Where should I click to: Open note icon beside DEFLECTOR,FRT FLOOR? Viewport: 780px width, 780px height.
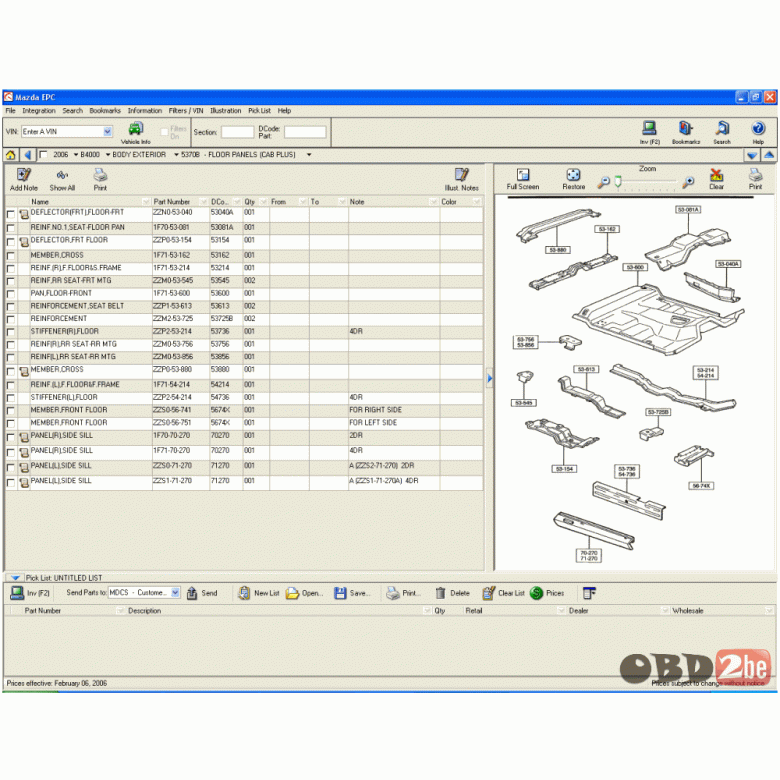coord(23,242)
